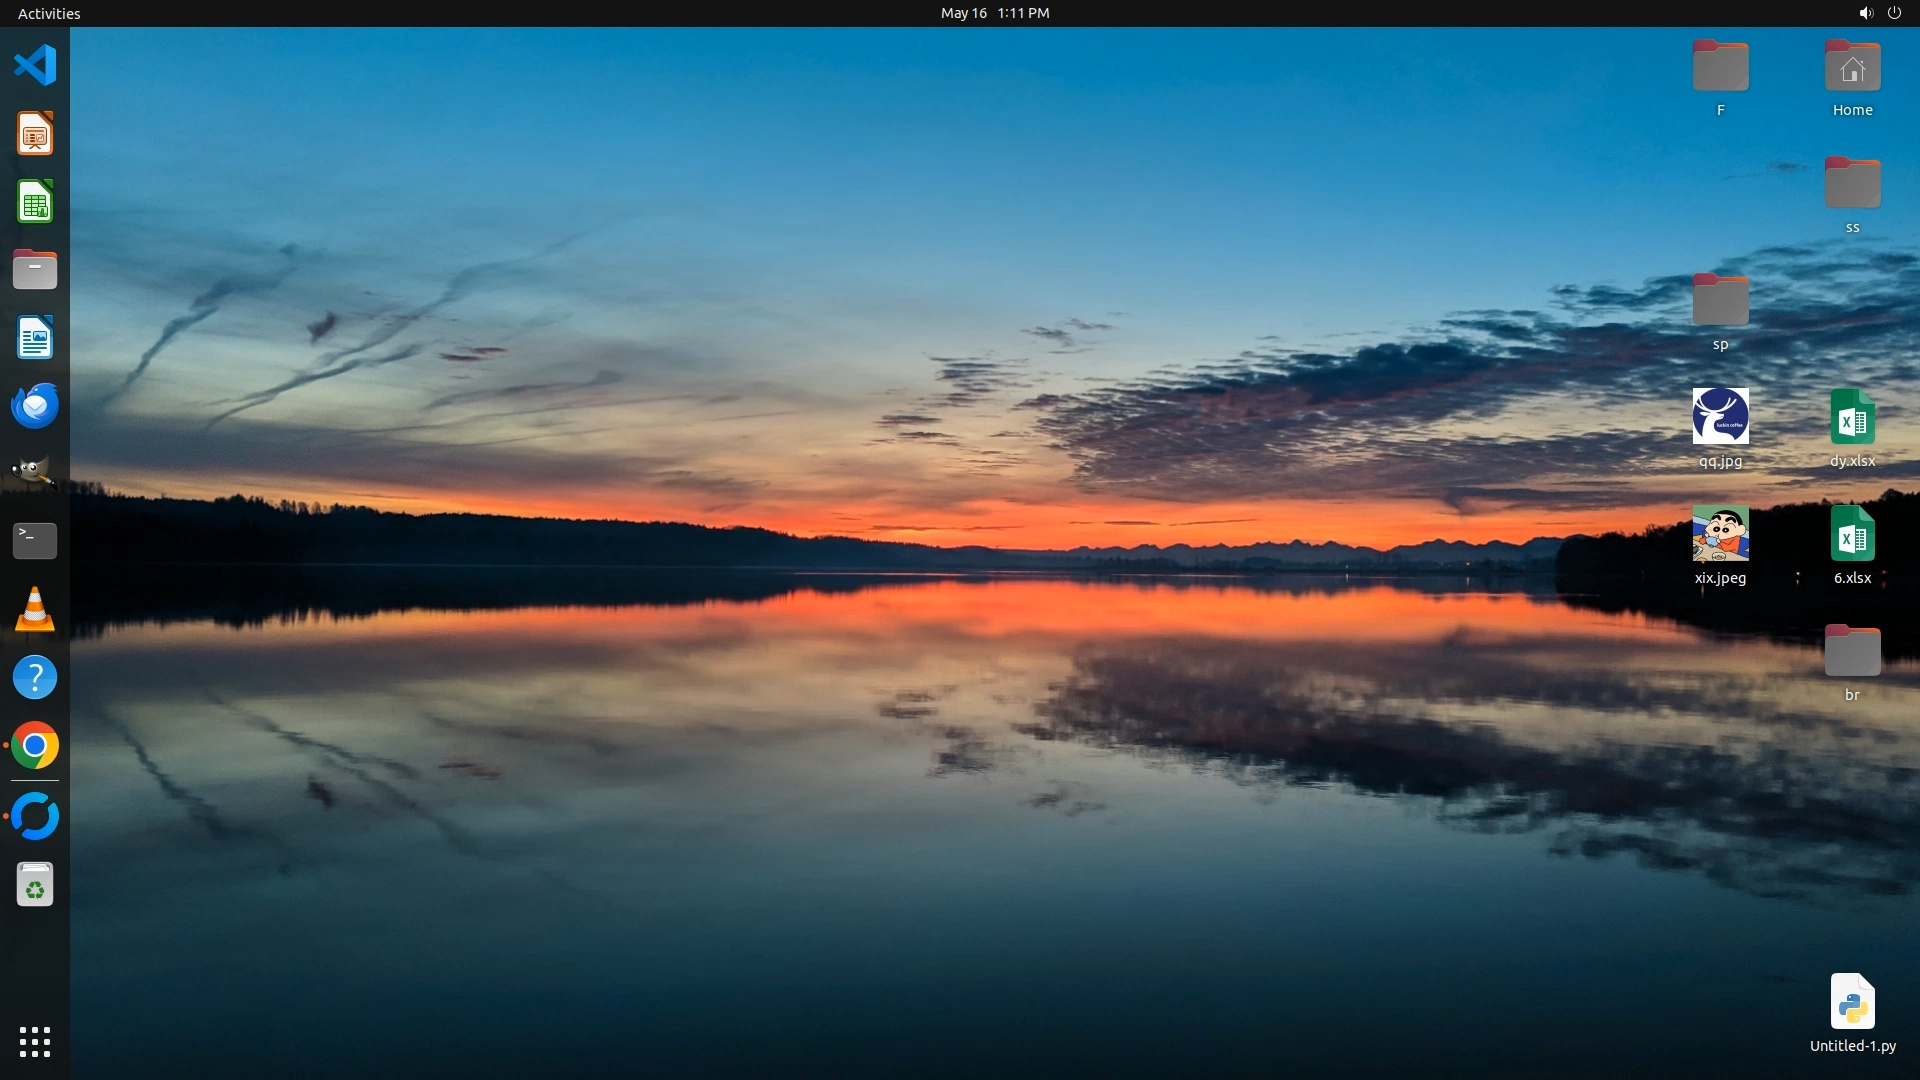Select the Untitled-1.py Python file
Image resolution: width=1920 pixels, height=1080 pixels.
pyautogui.click(x=1852, y=1002)
